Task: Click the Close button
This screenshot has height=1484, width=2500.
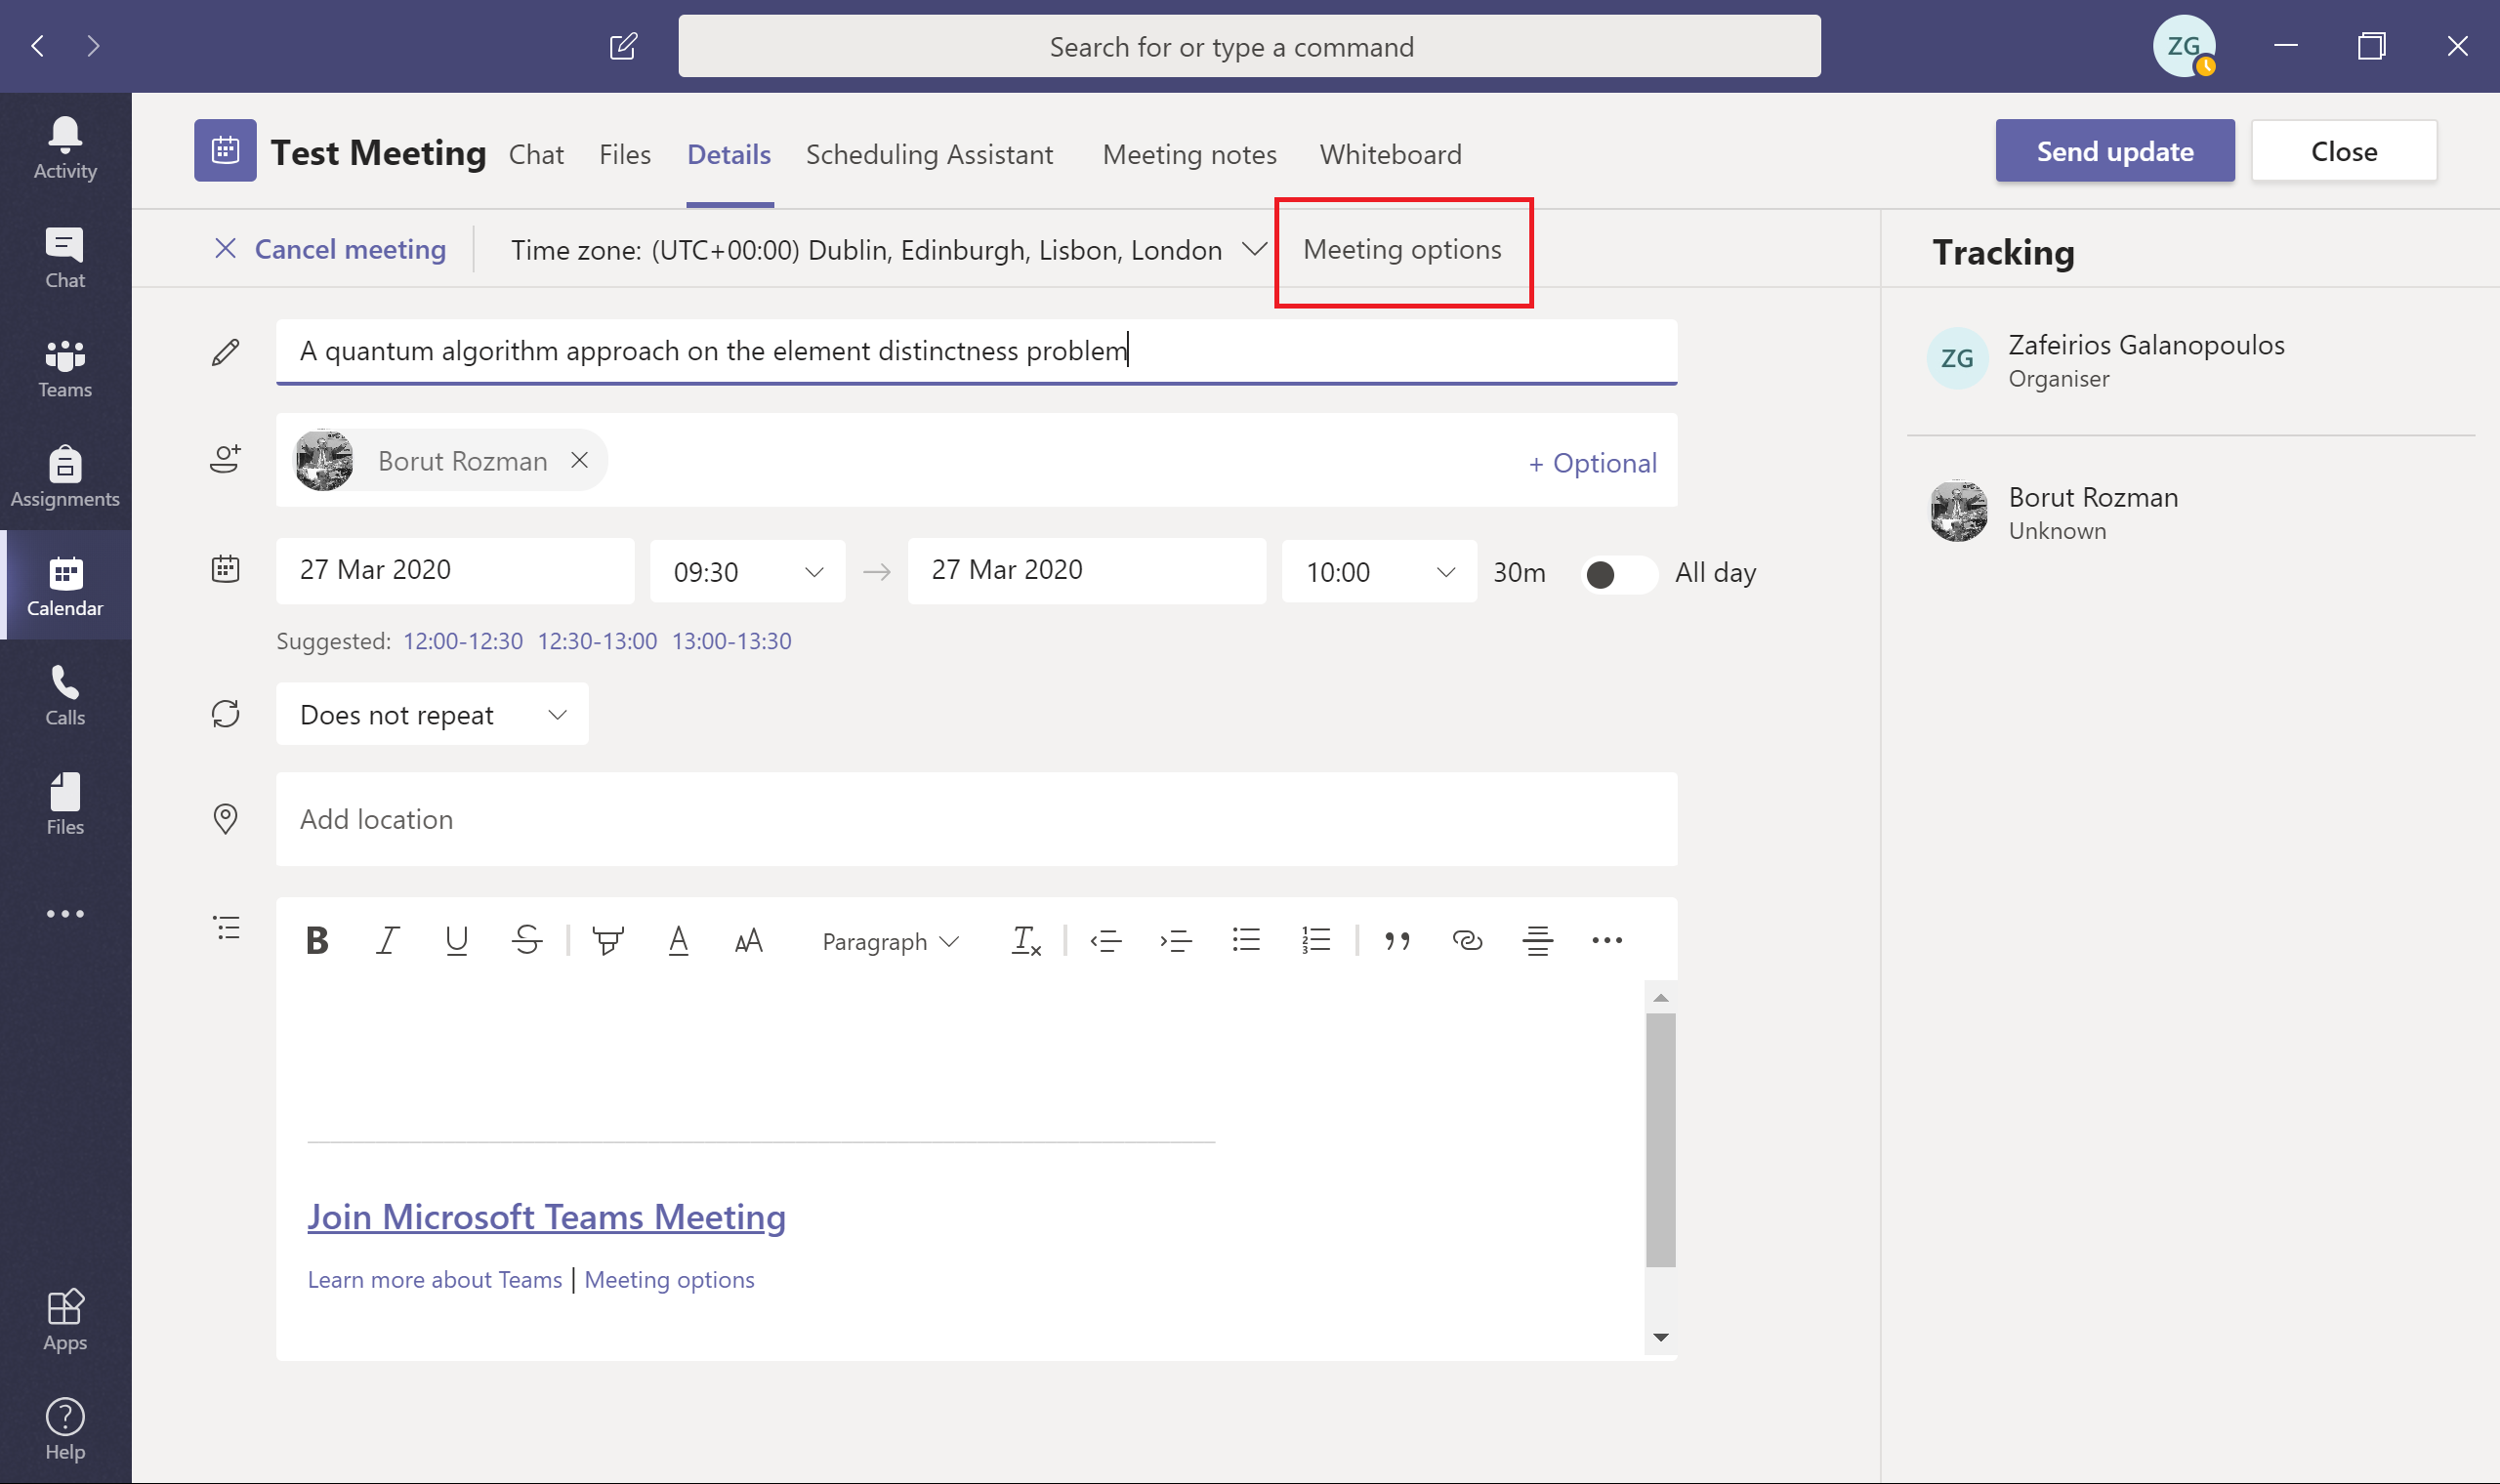Action: pos(2344,151)
